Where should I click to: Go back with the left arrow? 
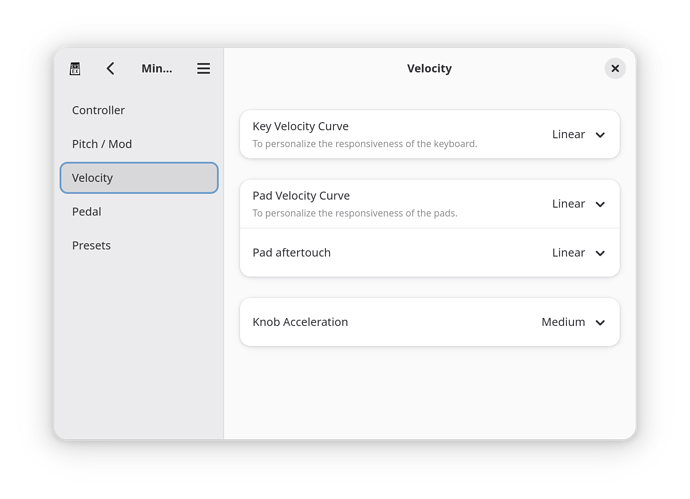(110, 69)
